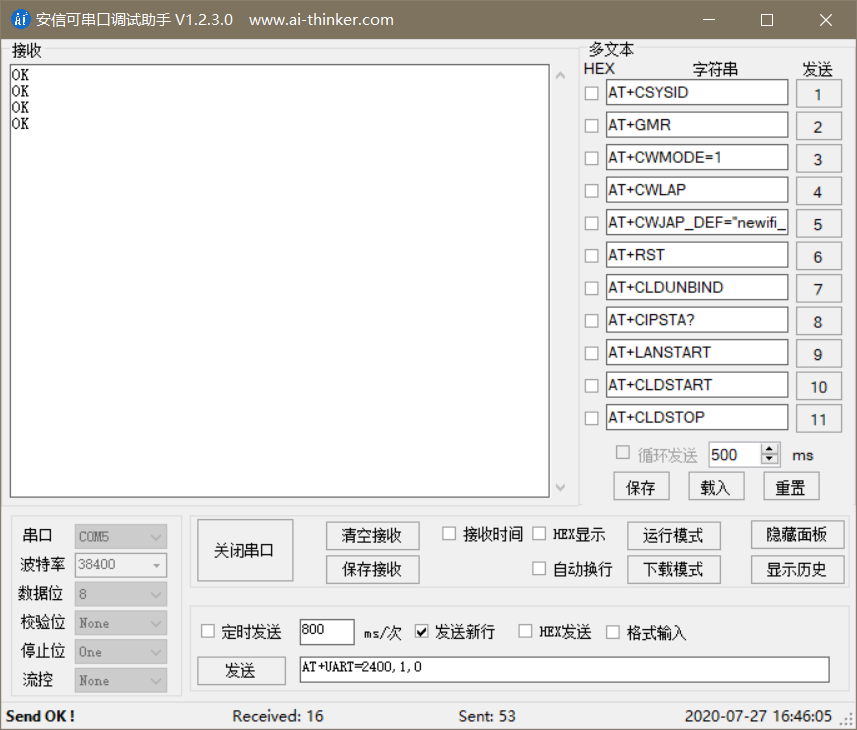This screenshot has width=857, height=730.
Task: Open the 停止位 One dropdown
Action: 121,652
